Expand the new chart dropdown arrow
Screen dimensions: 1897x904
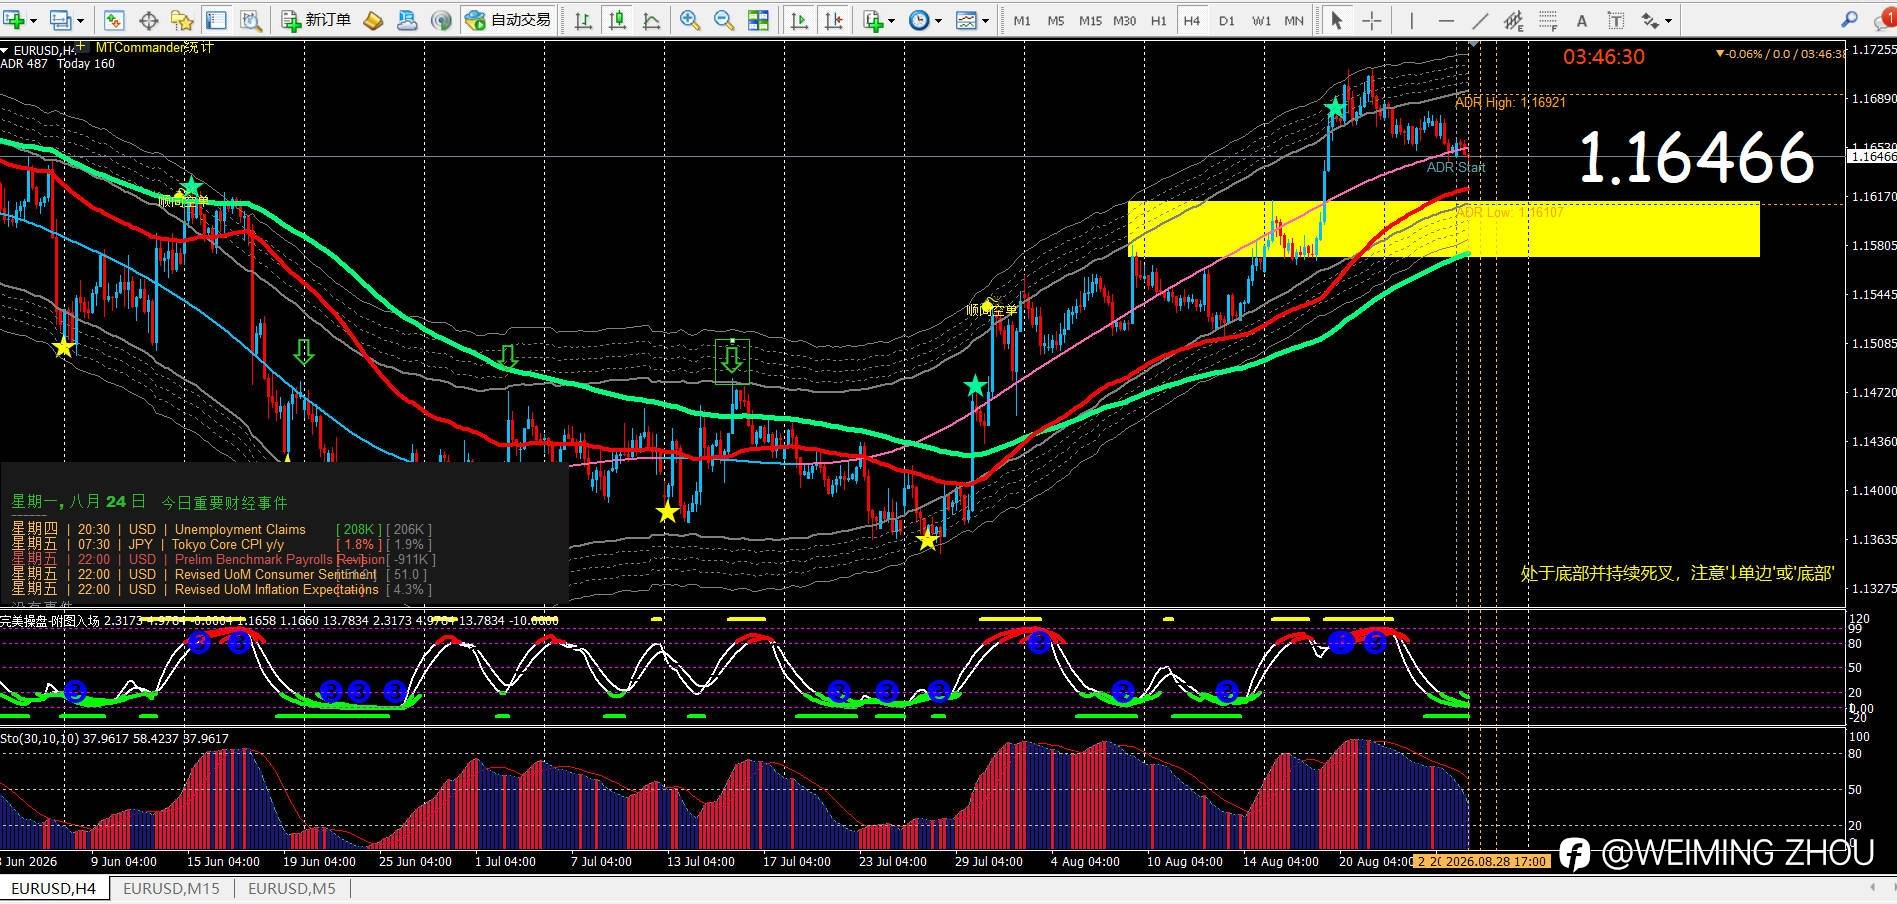(35, 21)
